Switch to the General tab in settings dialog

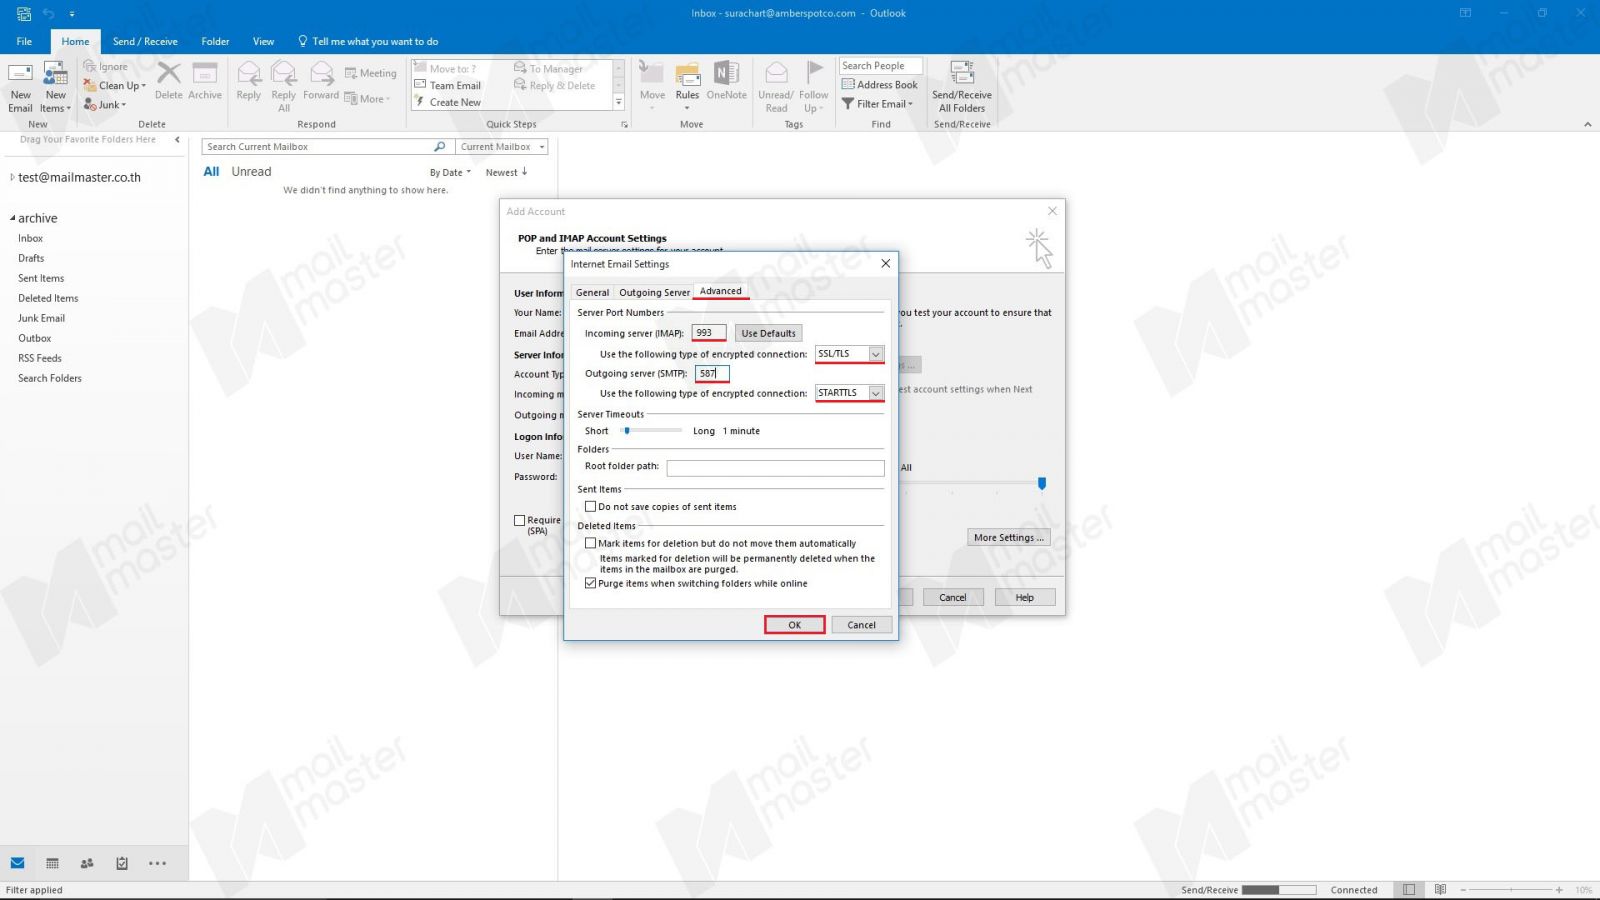coord(592,292)
